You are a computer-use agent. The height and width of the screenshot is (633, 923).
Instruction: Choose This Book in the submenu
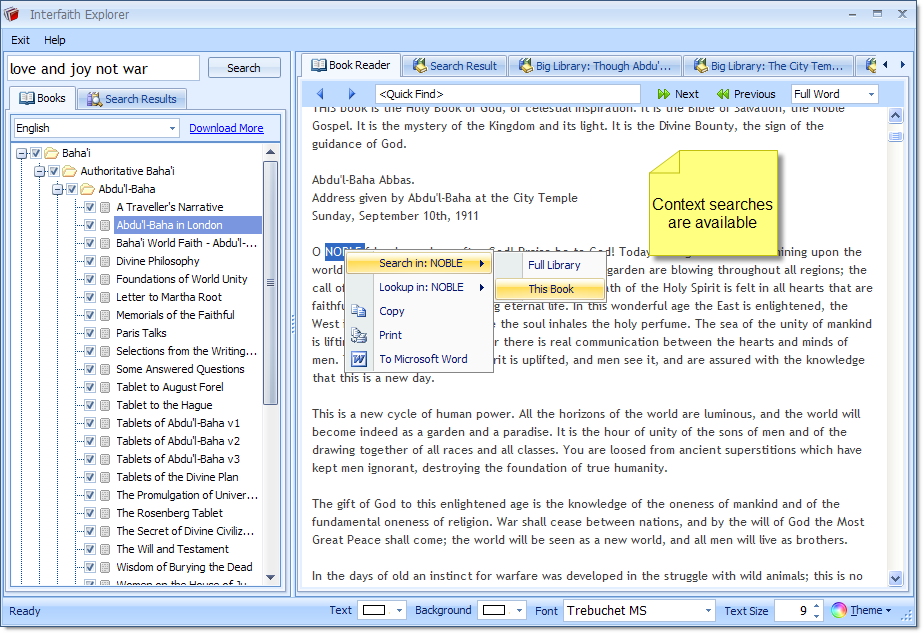(x=551, y=289)
